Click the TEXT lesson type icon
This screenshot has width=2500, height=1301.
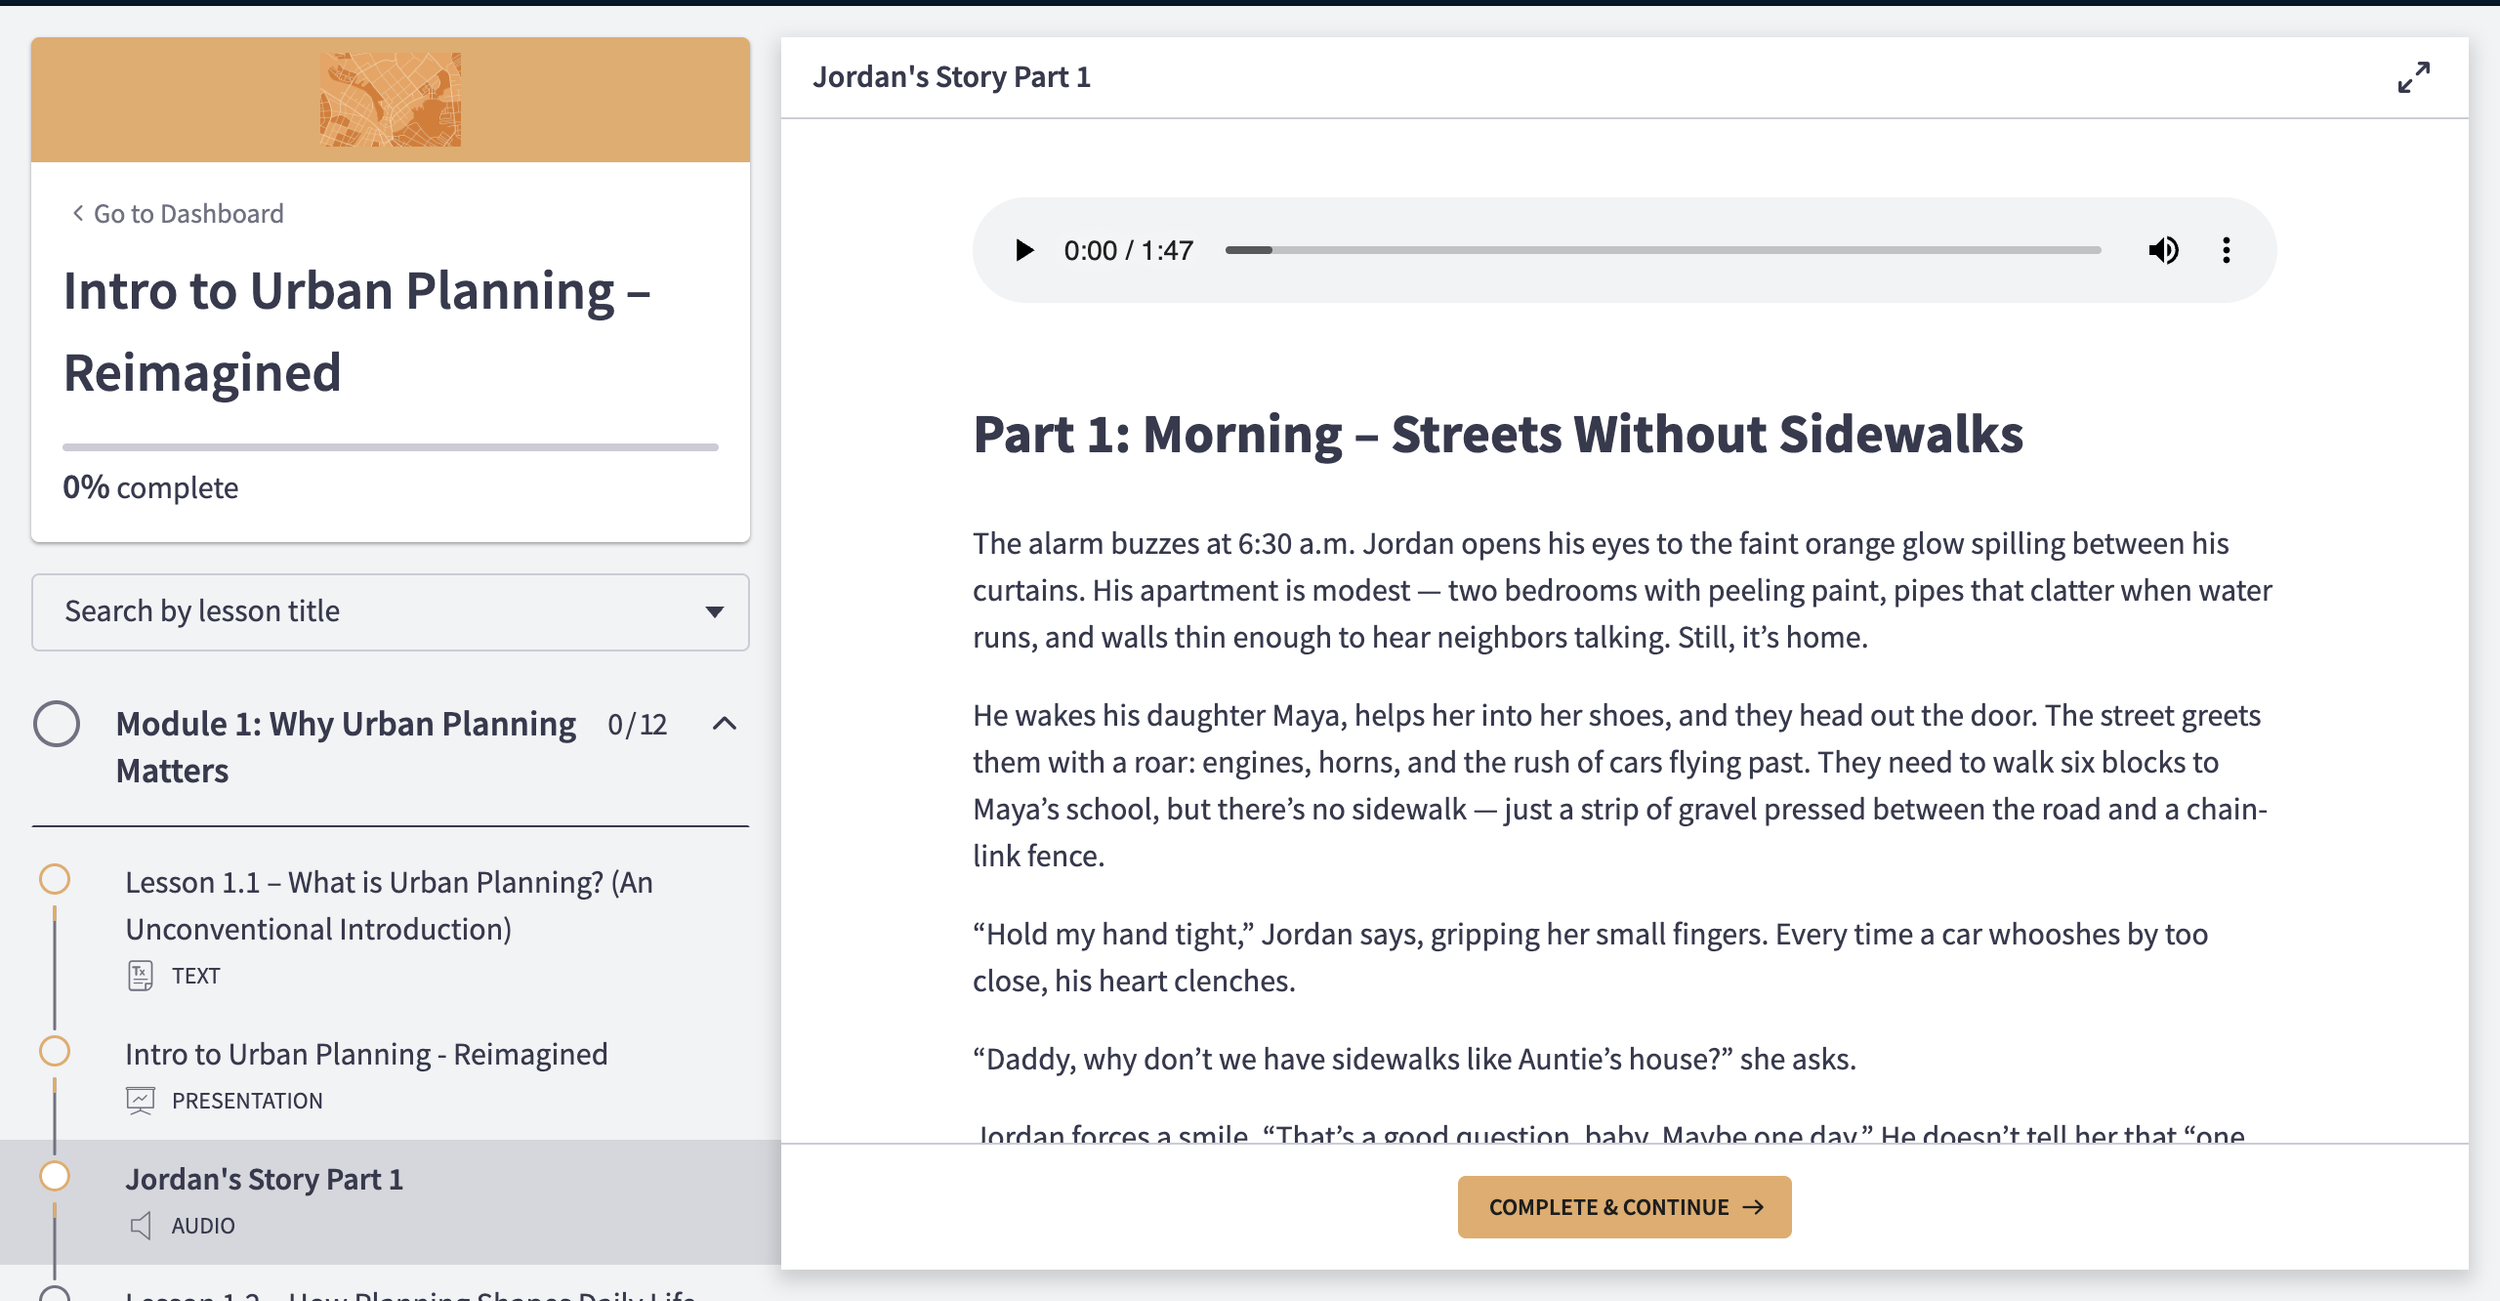tap(141, 976)
